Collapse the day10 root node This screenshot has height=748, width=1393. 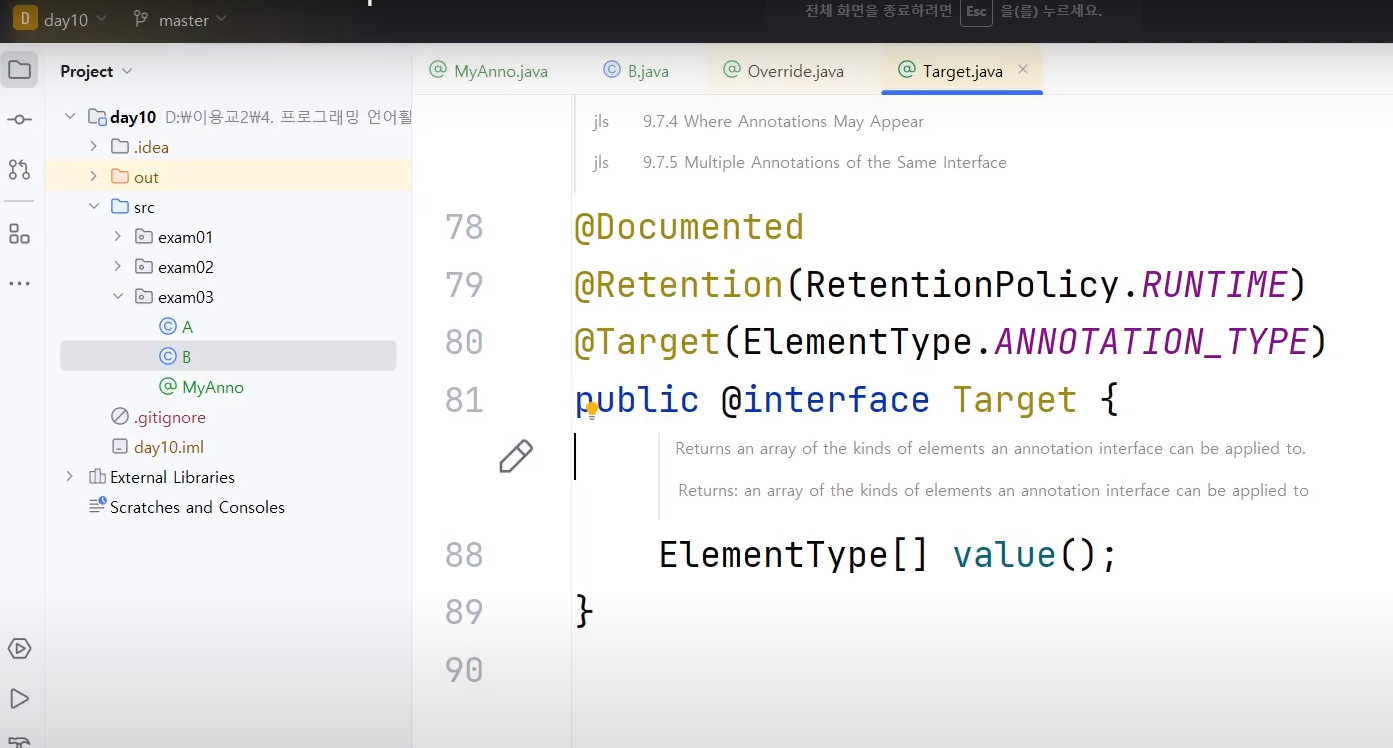click(x=70, y=117)
